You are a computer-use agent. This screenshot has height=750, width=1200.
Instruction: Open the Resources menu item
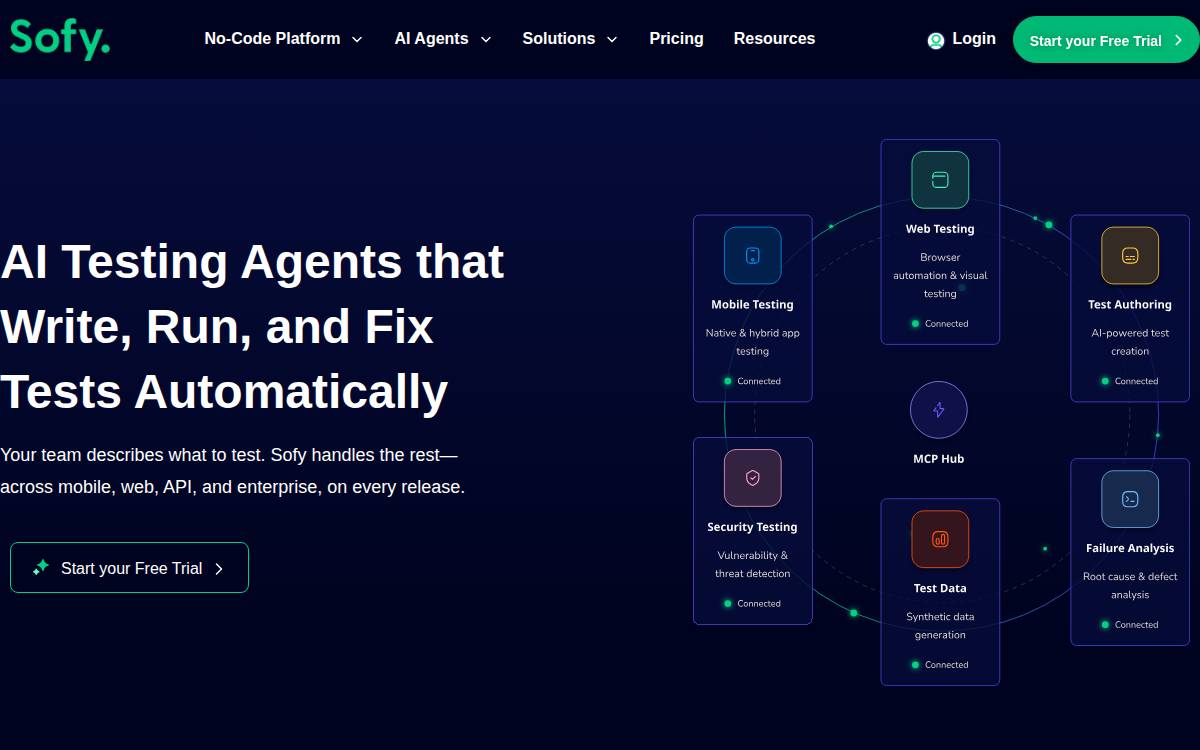click(x=774, y=39)
